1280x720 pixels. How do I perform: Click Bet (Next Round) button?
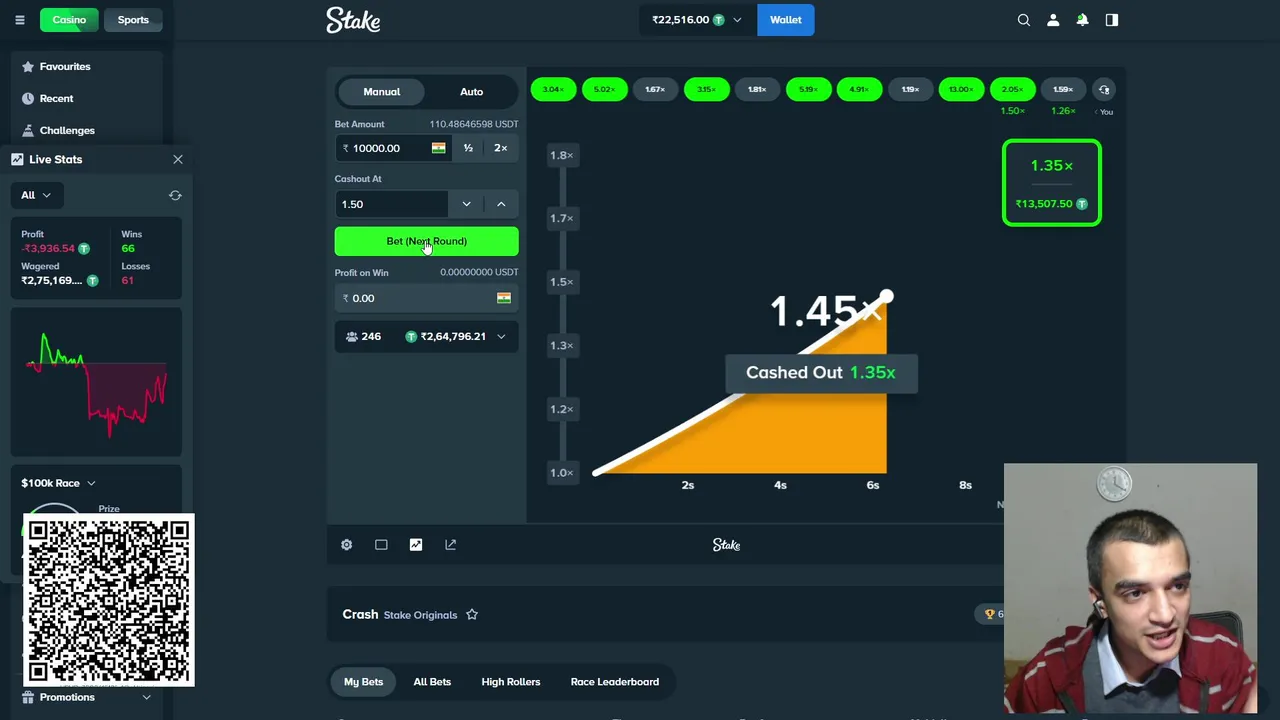click(x=427, y=241)
